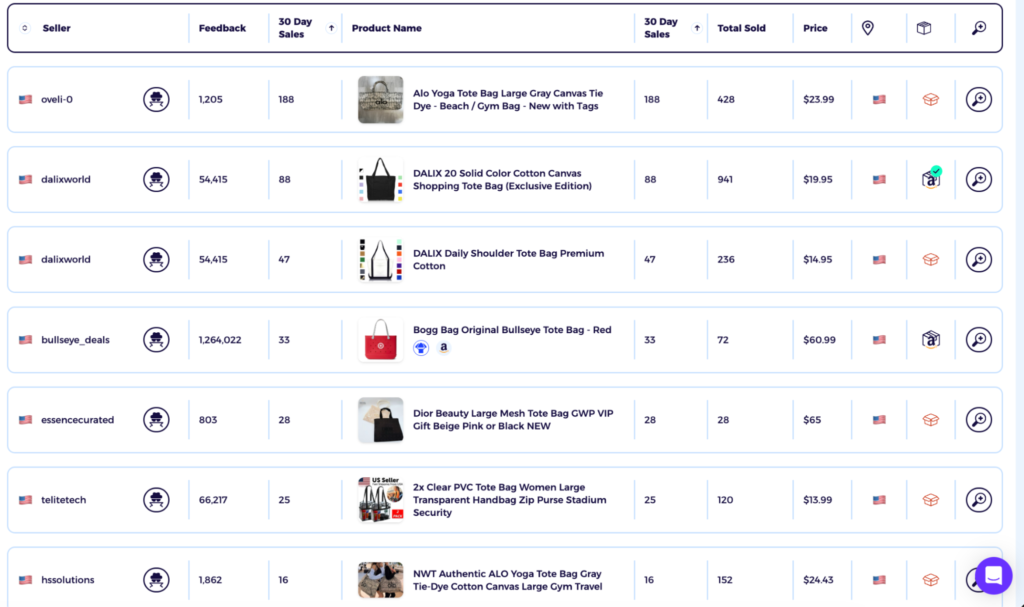Click magnifier icon in Alo Yoga row
The image size is (1024, 607).
(x=978, y=99)
